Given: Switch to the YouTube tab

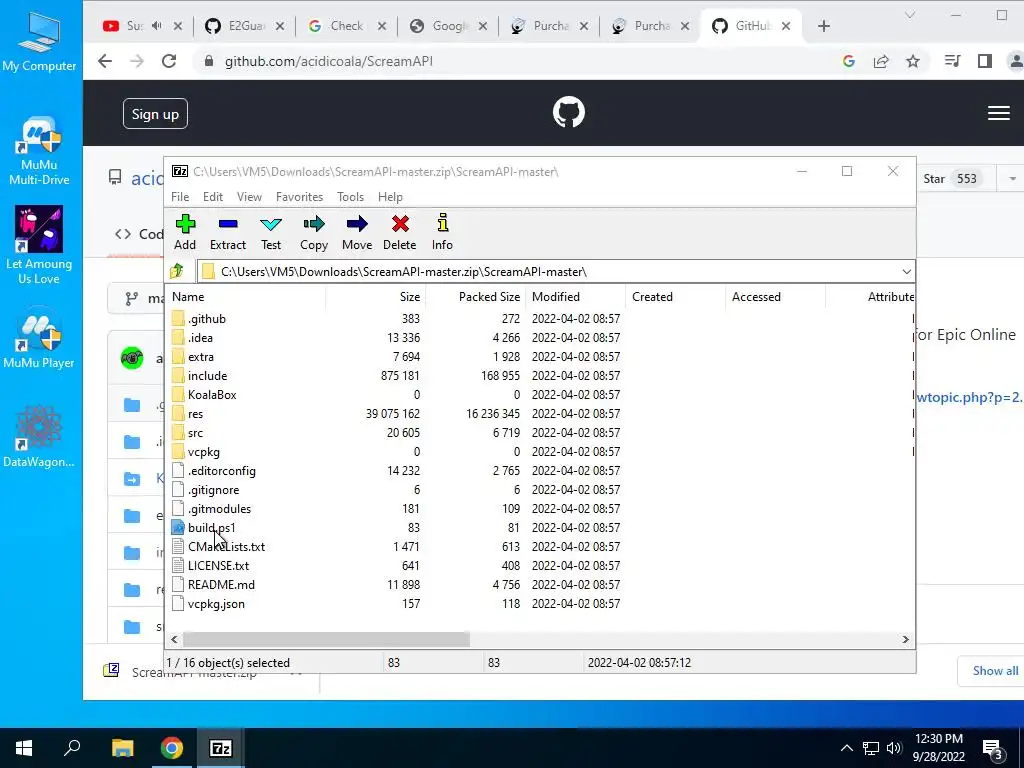Looking at the screenshot, I should tap(144, 26).
